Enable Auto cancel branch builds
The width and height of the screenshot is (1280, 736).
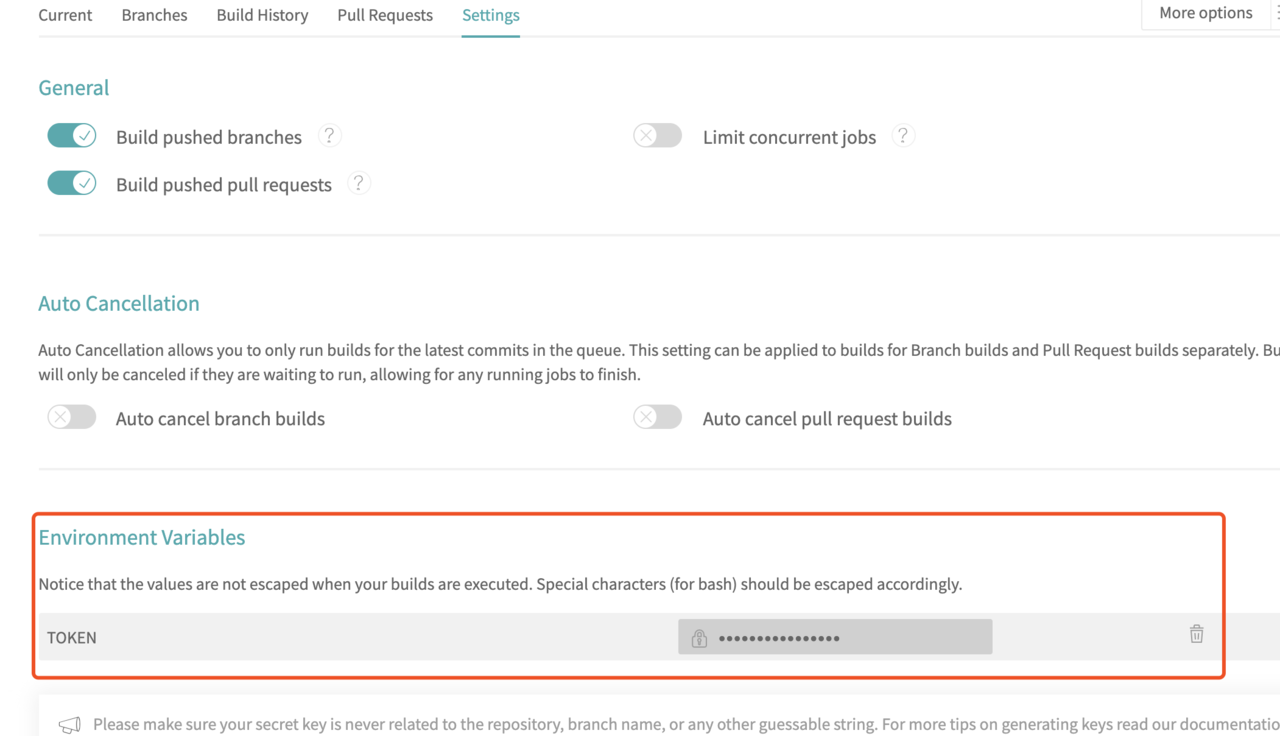coord(72,417)
